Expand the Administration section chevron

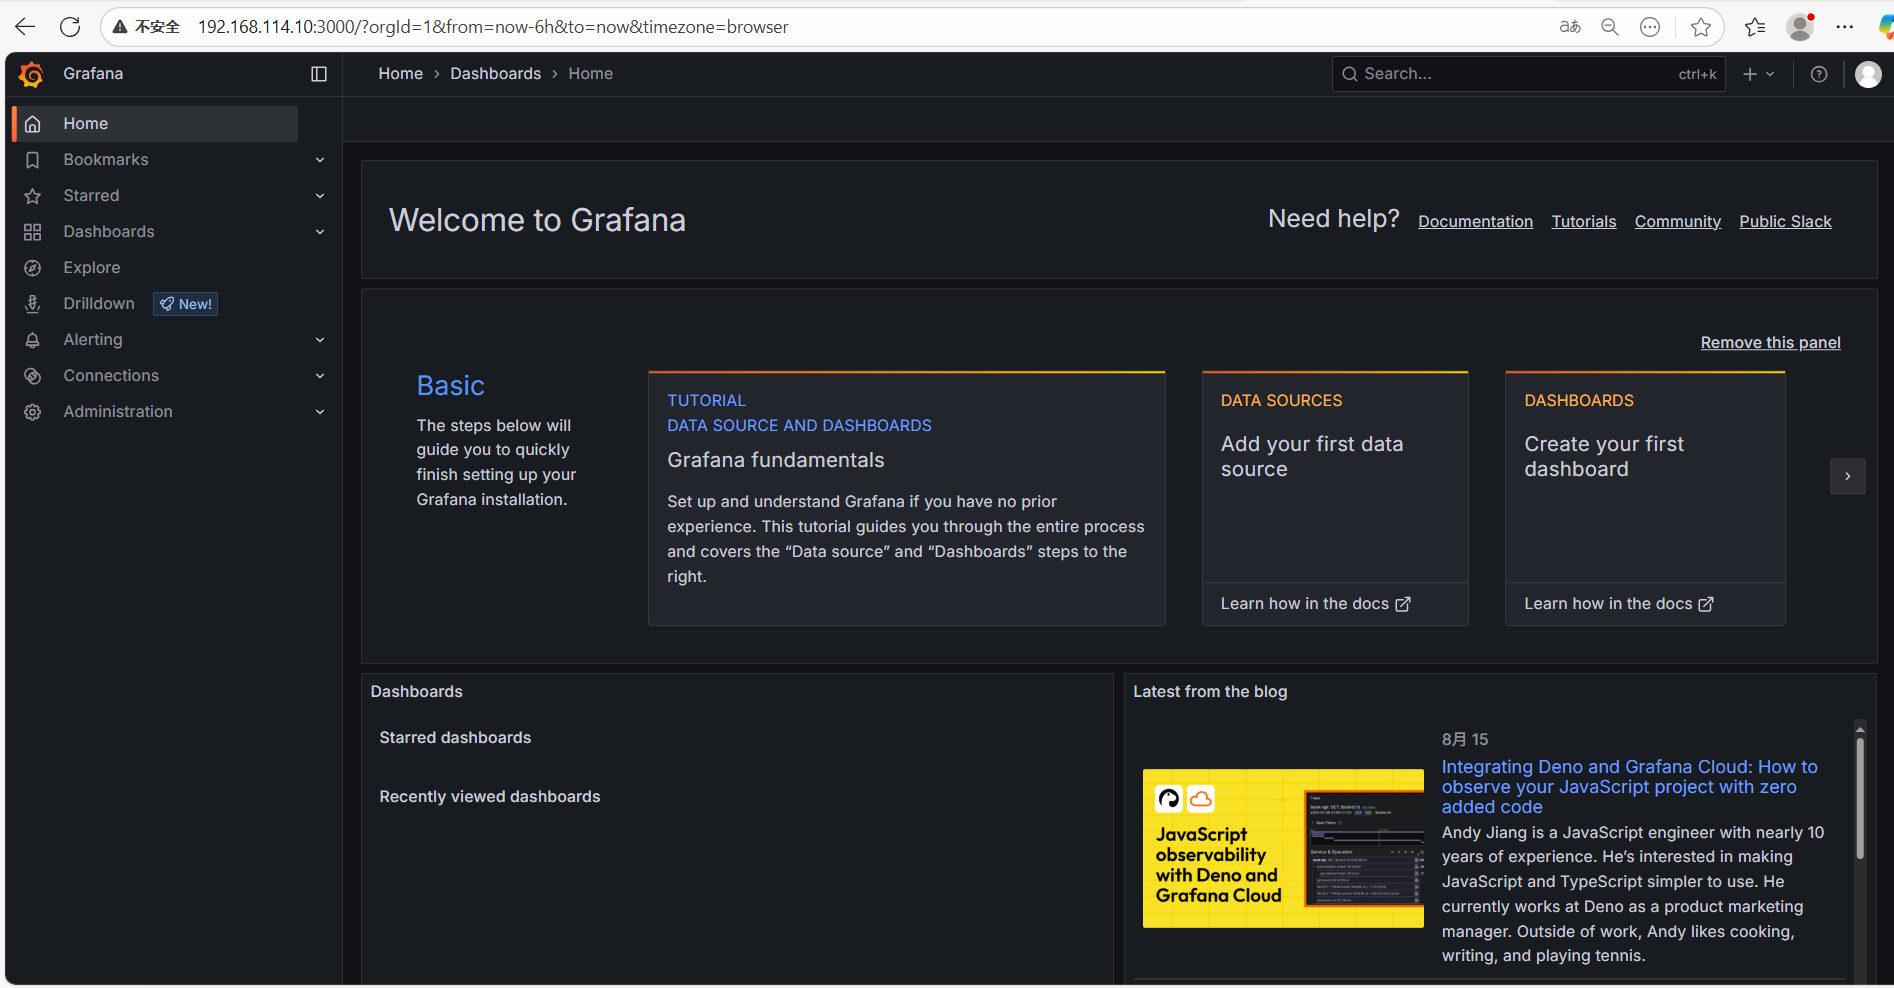[x=320, y=412]
